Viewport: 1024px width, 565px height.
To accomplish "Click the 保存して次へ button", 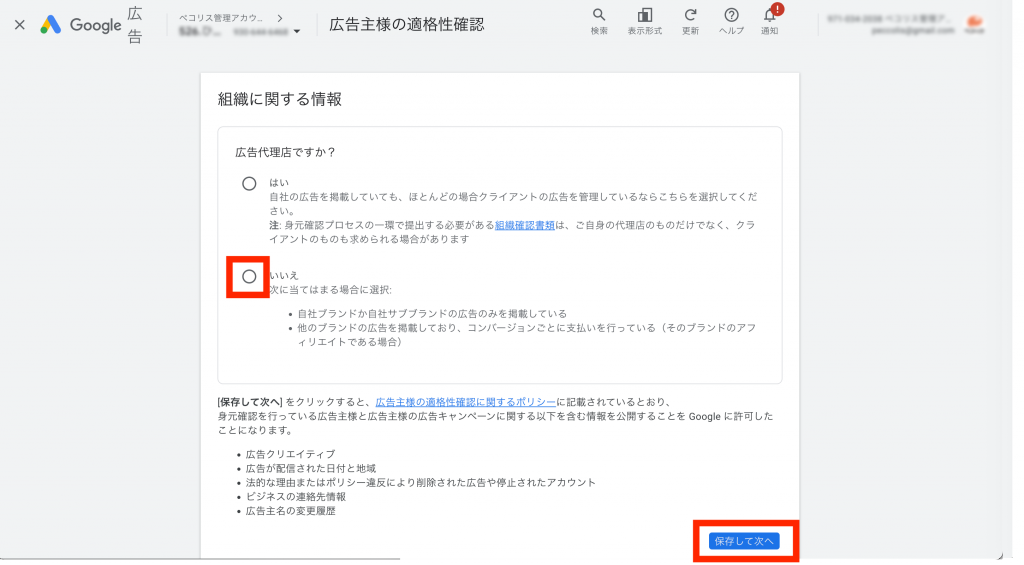I will click(x=743, y=540).
